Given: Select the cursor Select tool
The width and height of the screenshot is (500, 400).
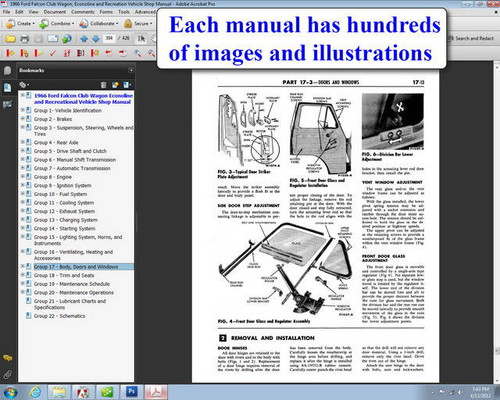Looking at the screenshot, I should [141, 39].
